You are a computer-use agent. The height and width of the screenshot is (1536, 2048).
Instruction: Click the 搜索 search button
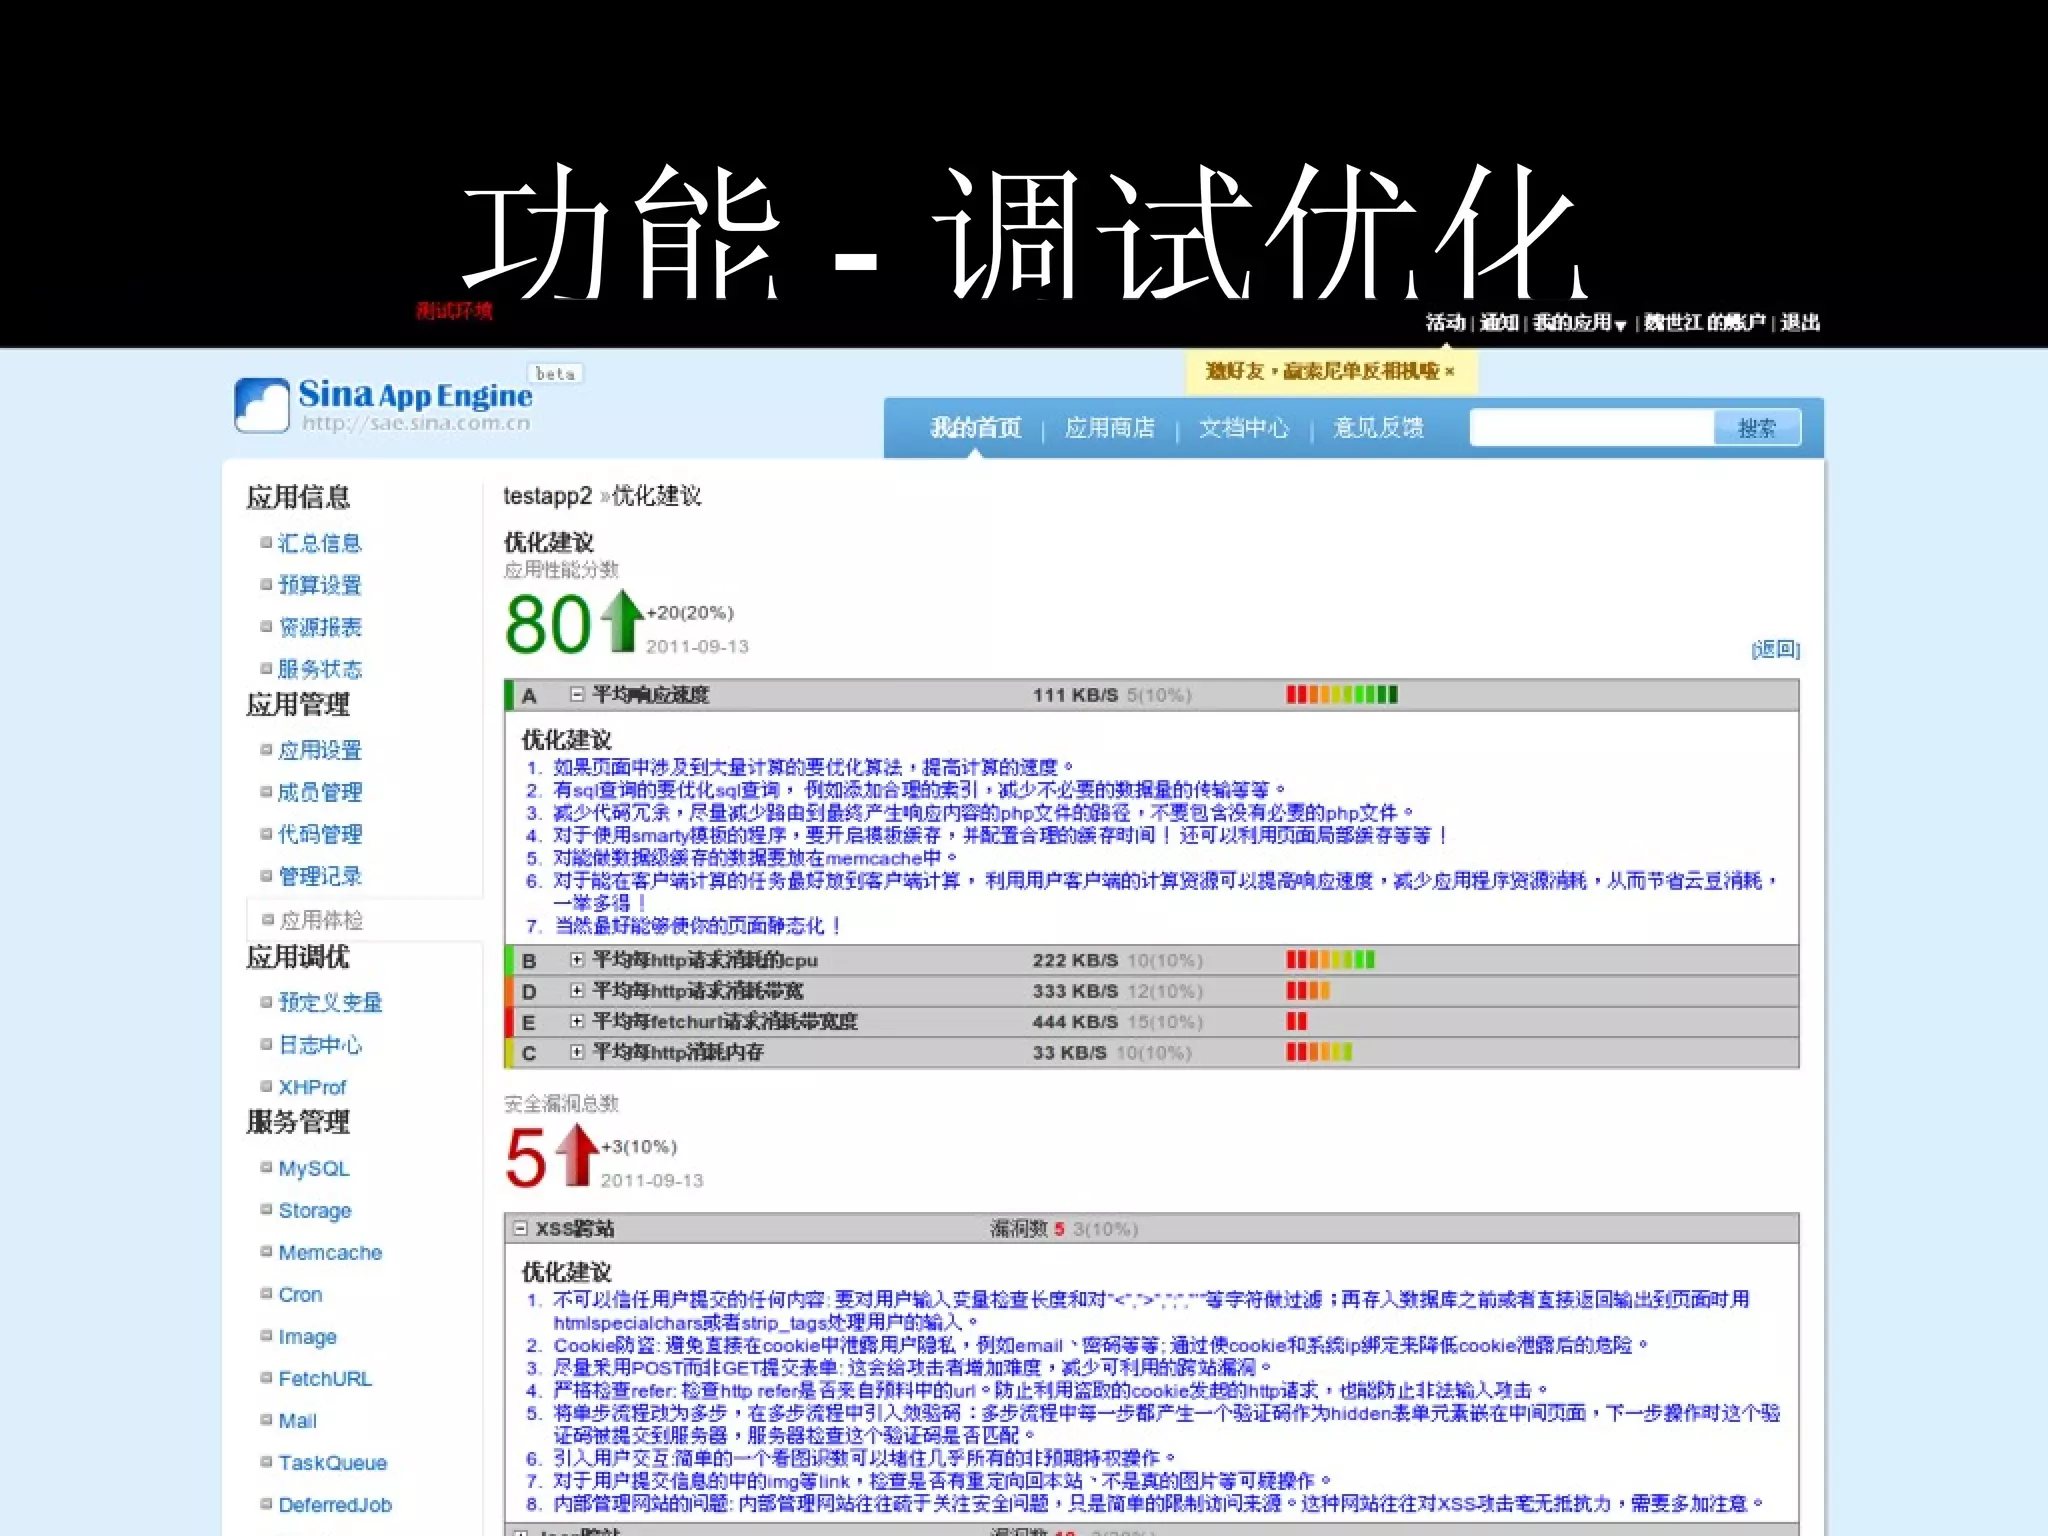tap(1756, 428)
